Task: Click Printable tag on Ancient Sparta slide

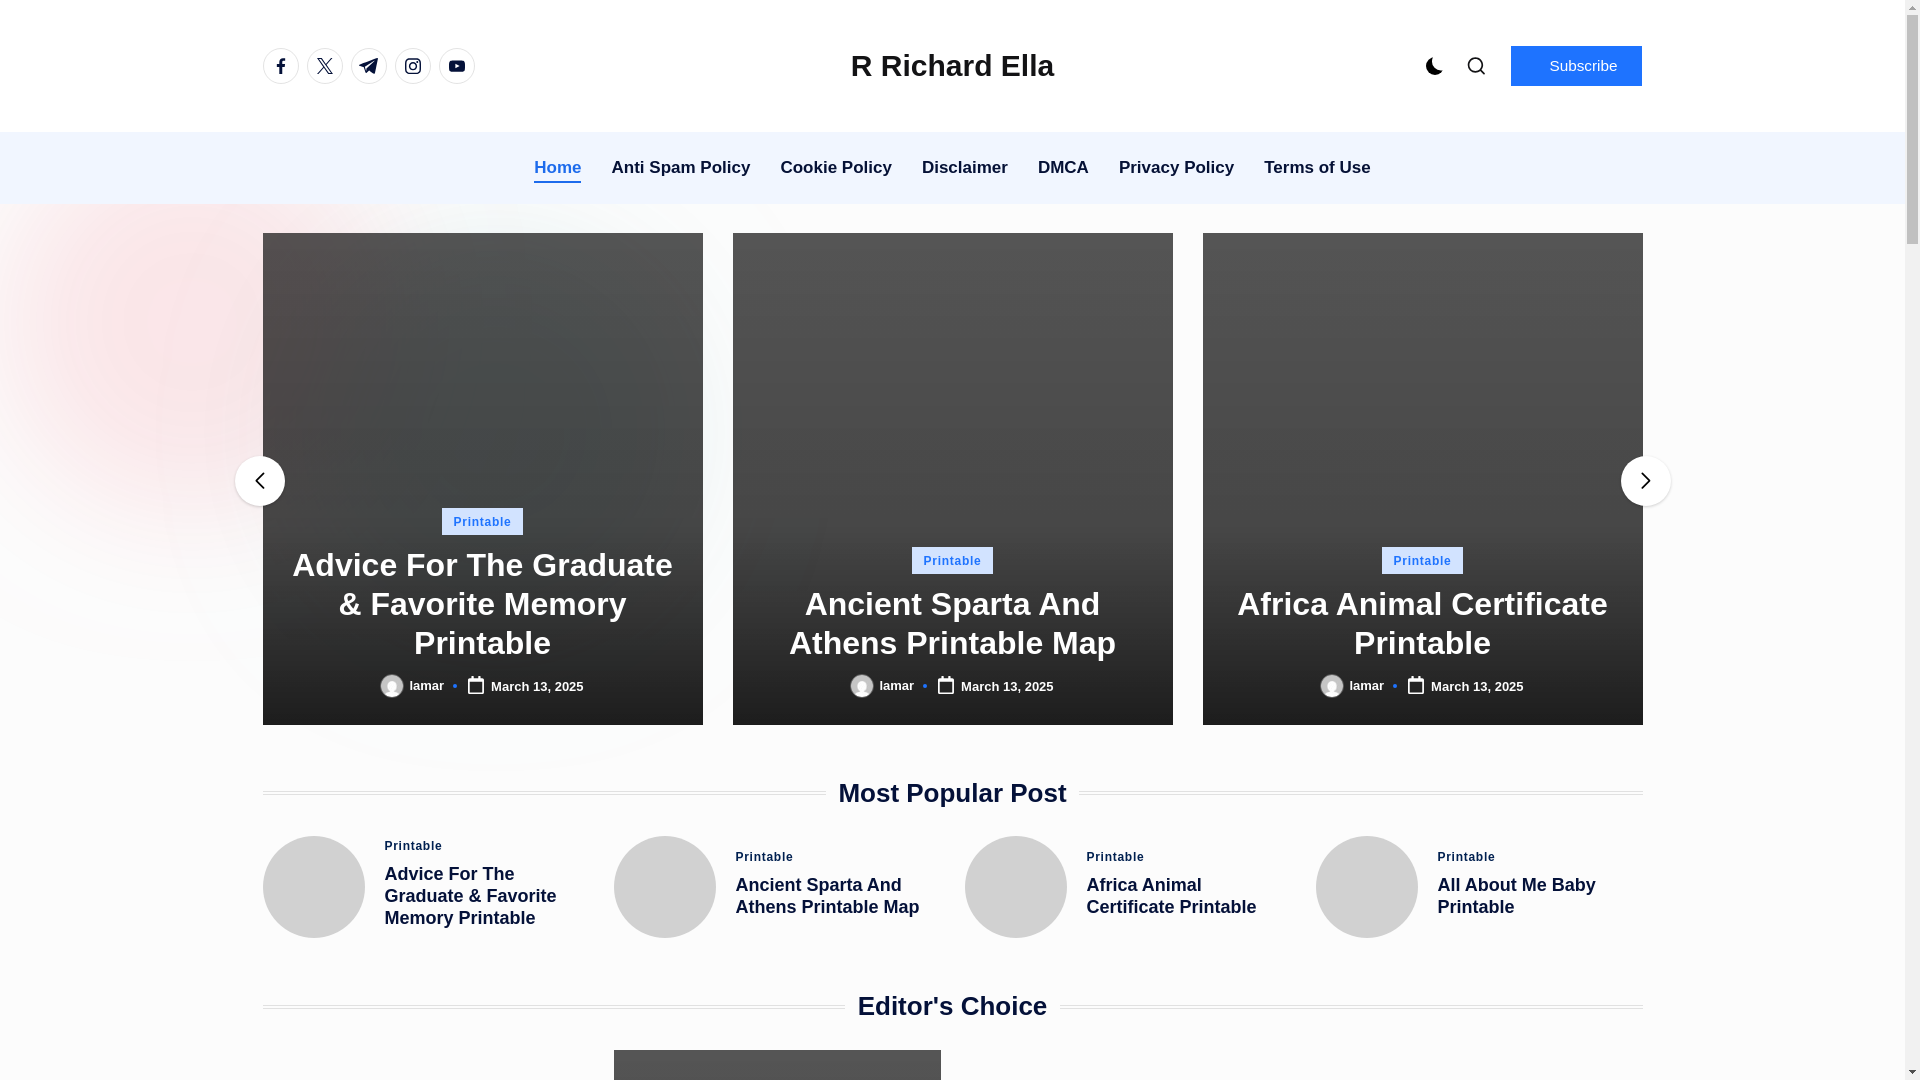Action: (952, 560)
